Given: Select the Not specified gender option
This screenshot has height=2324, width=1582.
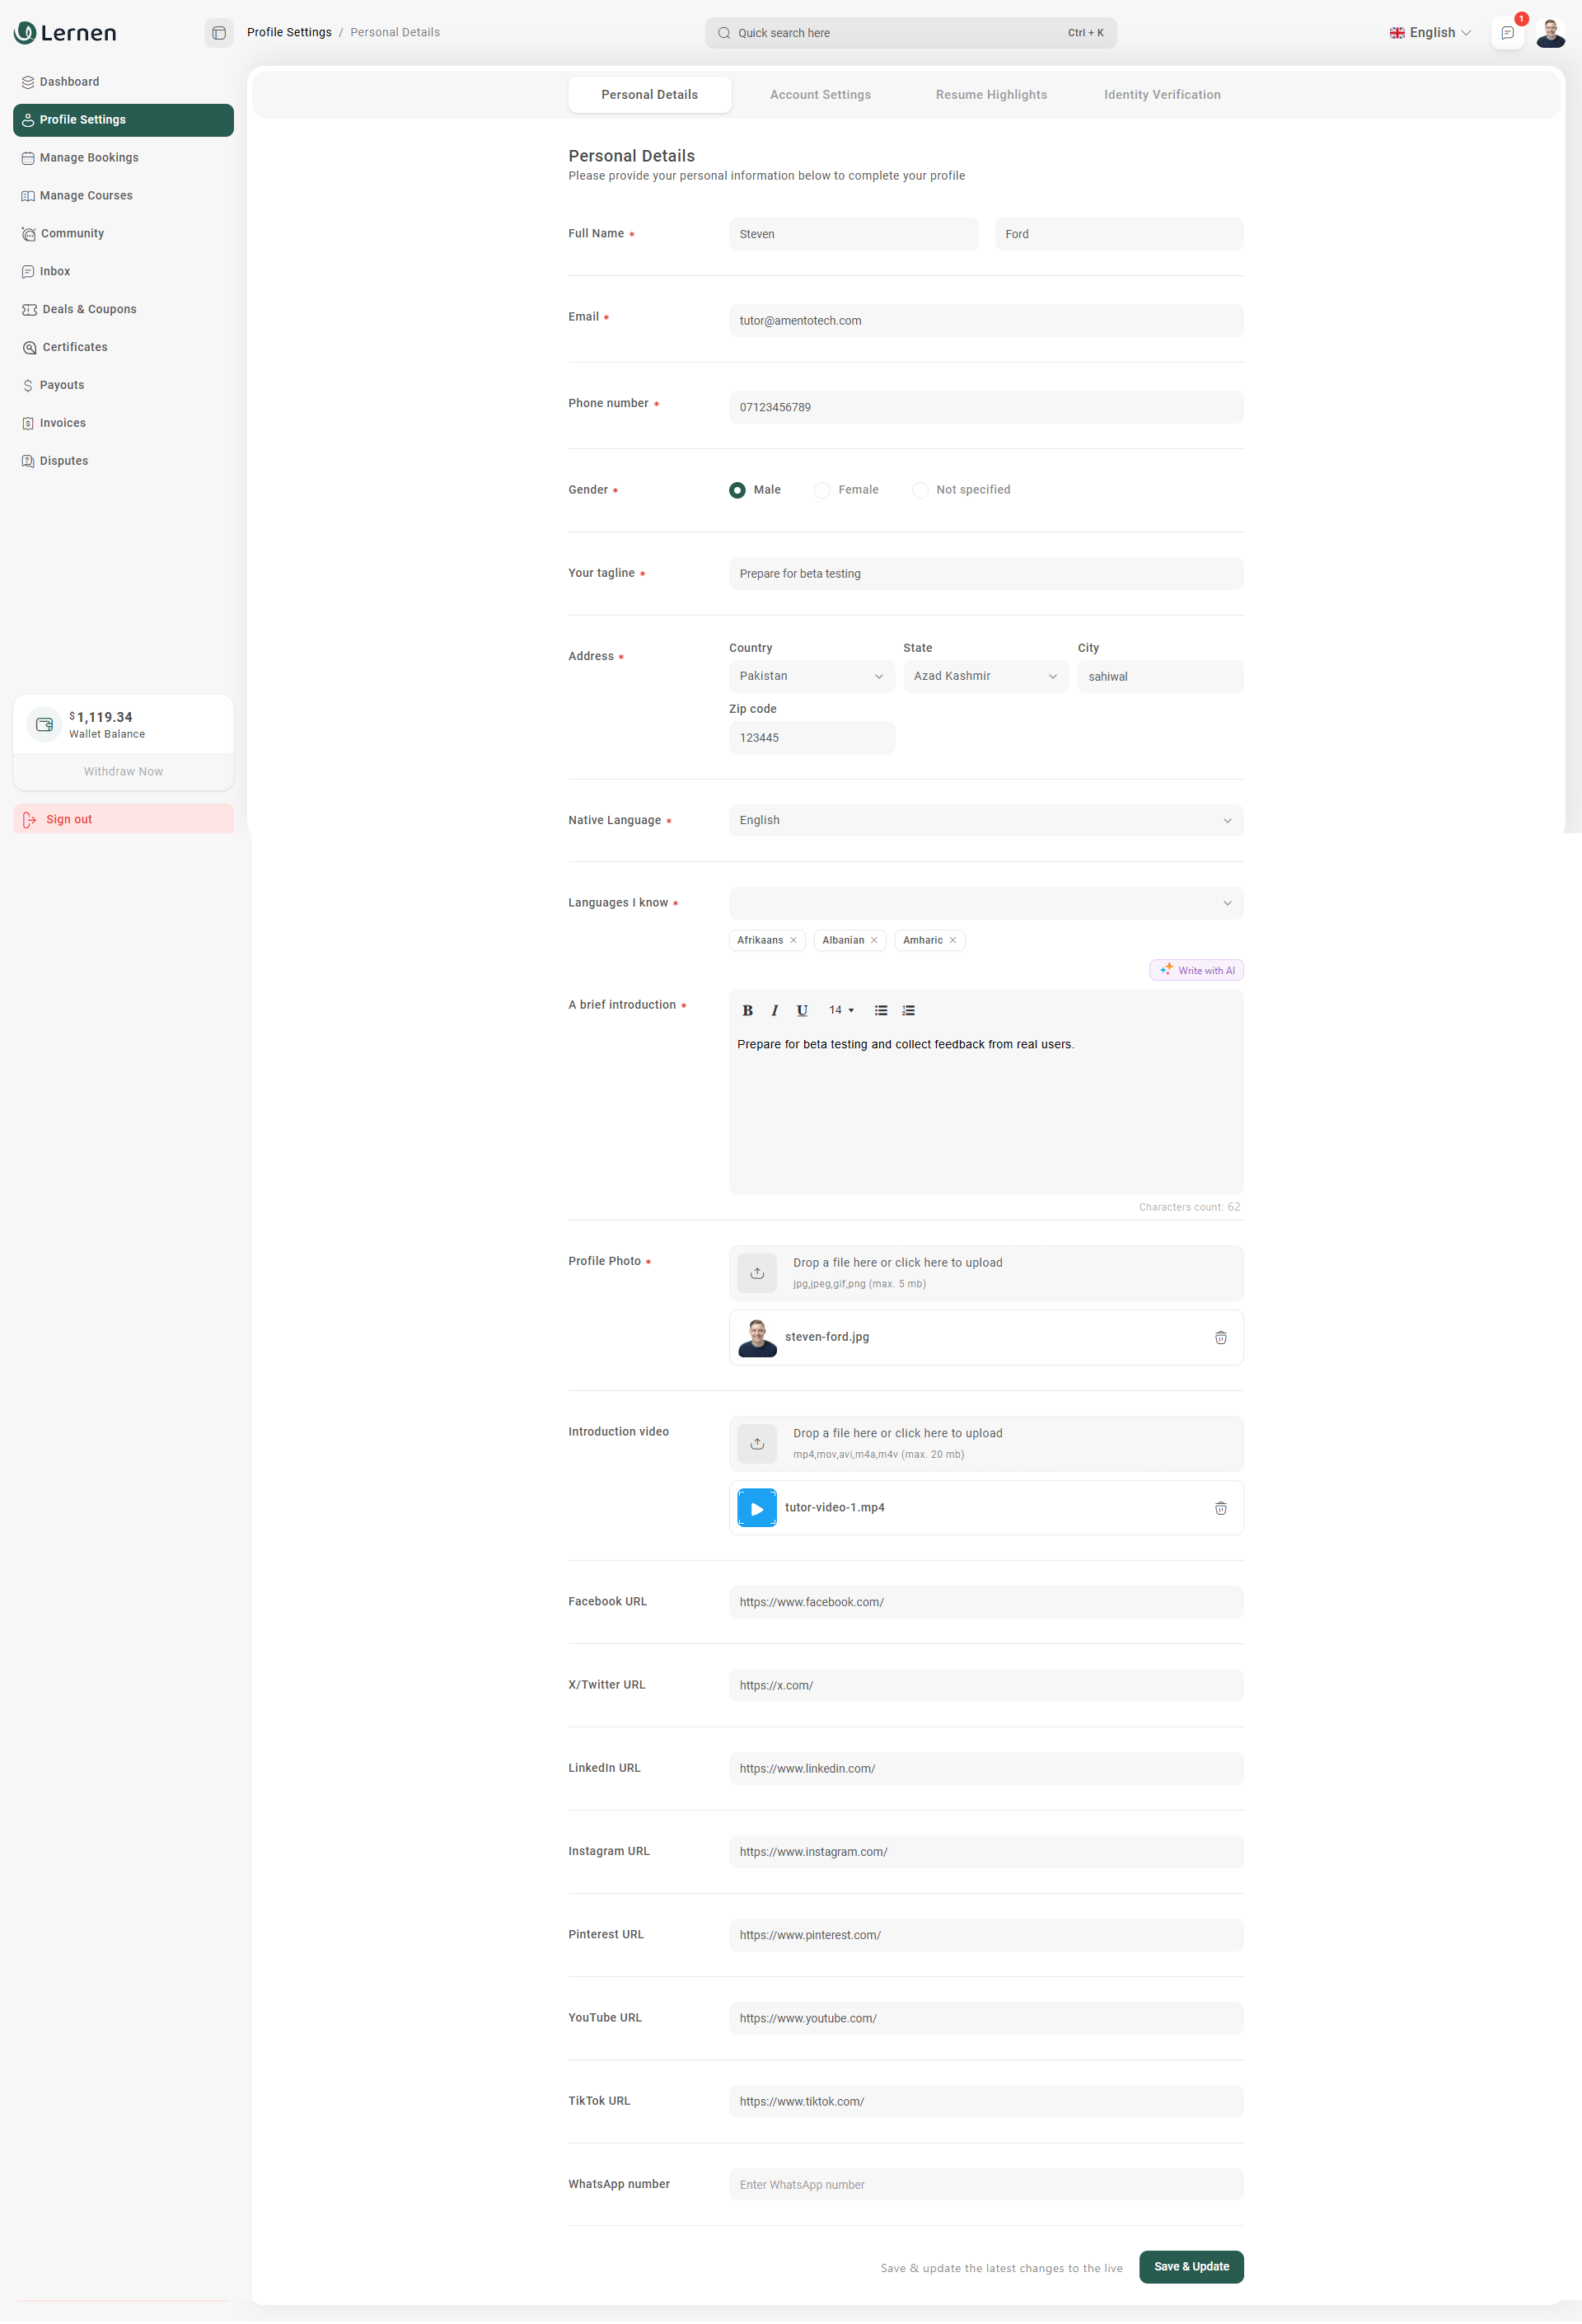Looking at the screenshot, I should [920, 490].
